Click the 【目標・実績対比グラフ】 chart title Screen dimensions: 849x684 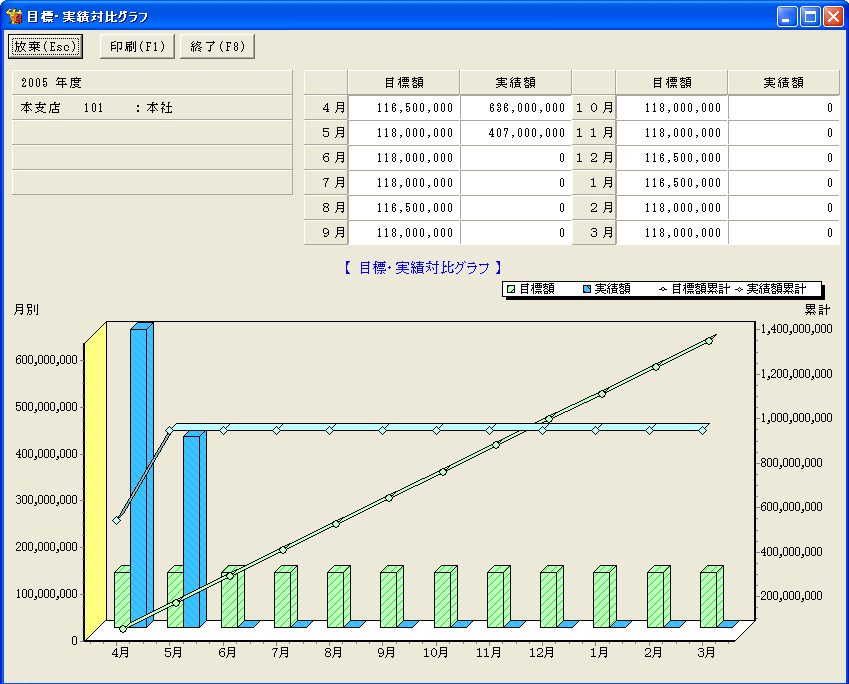pyautogui.click(x=423, y=268)
